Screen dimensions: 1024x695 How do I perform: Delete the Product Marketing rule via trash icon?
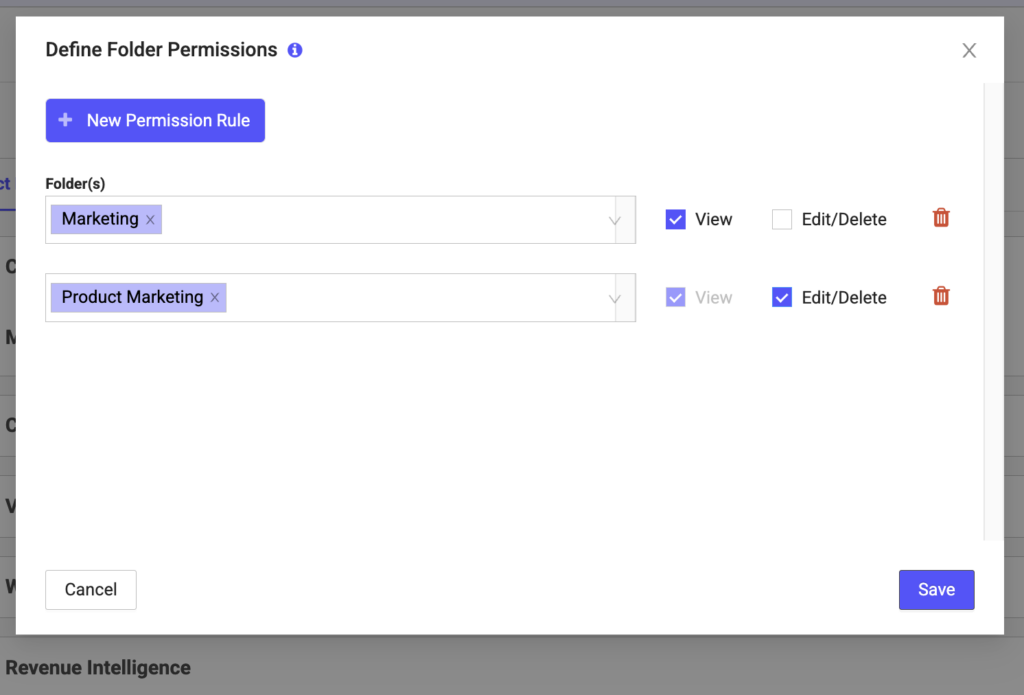[940, 296]
